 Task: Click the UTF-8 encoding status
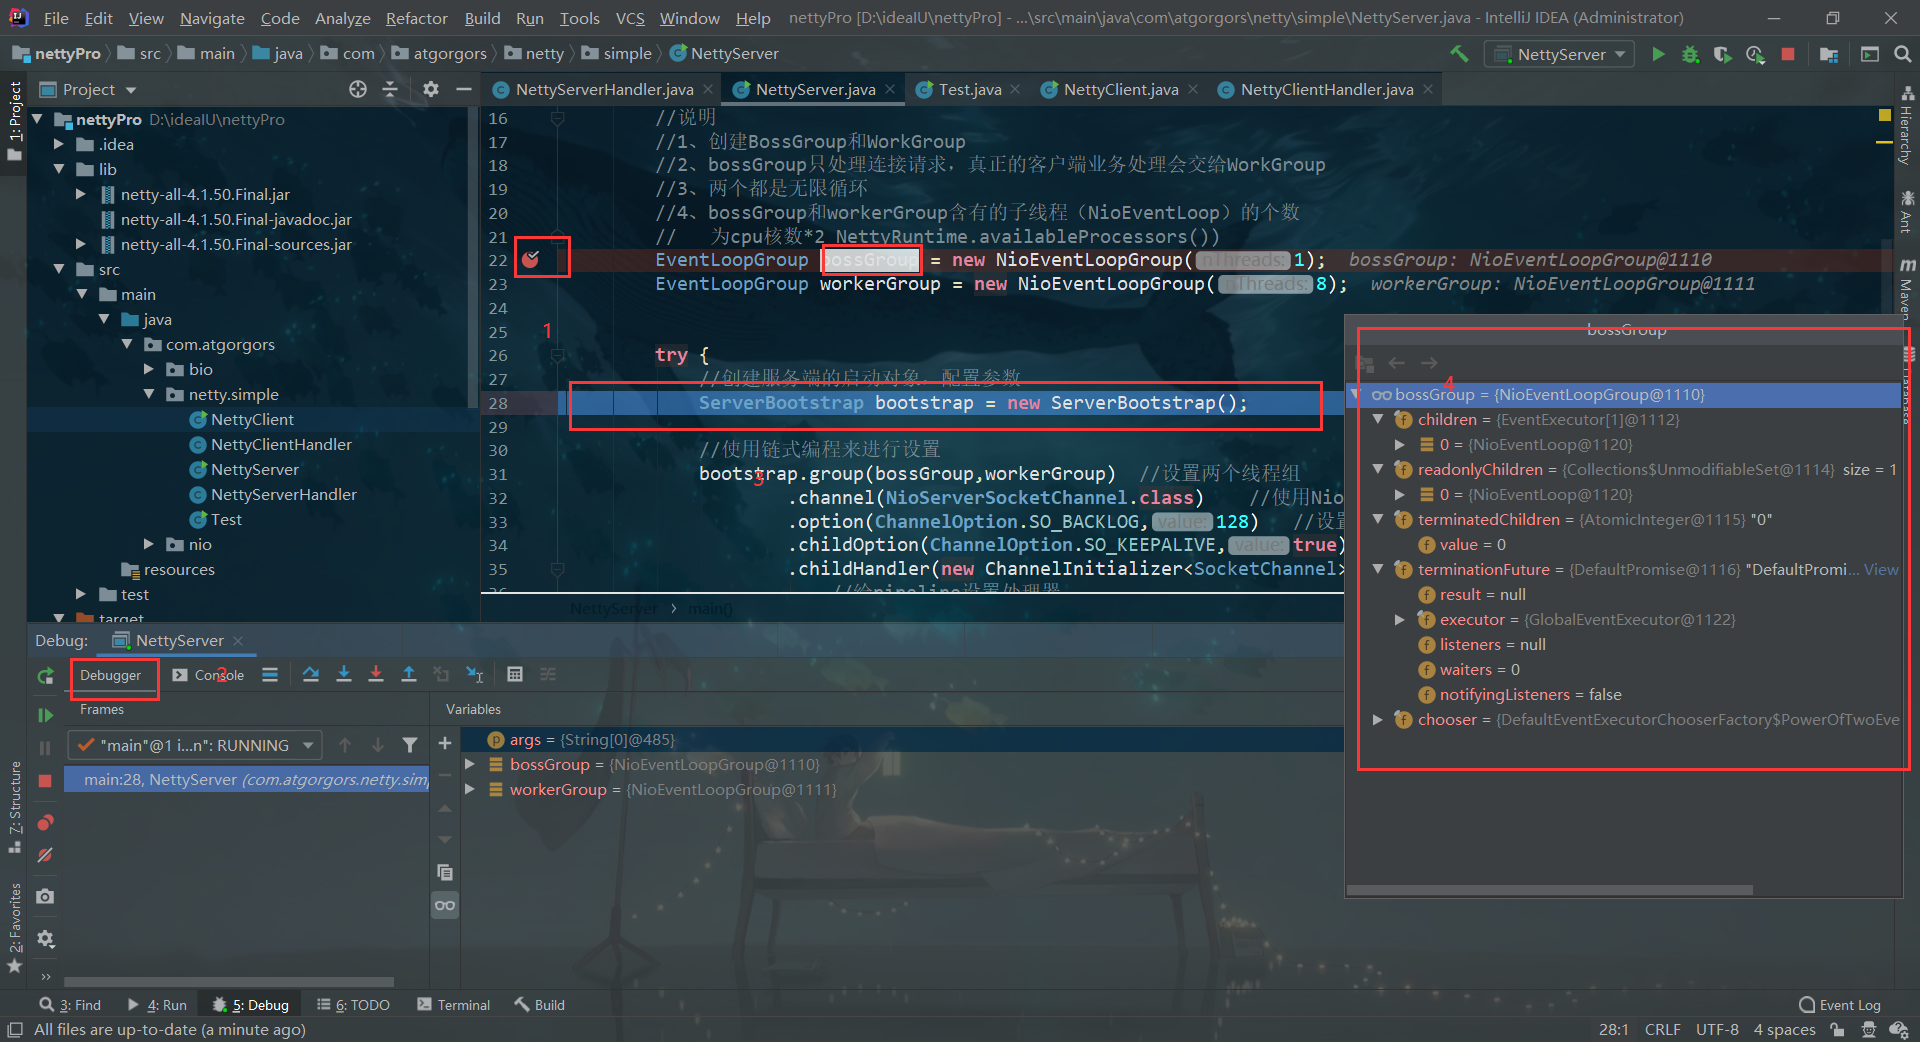click(1717, 1029)
